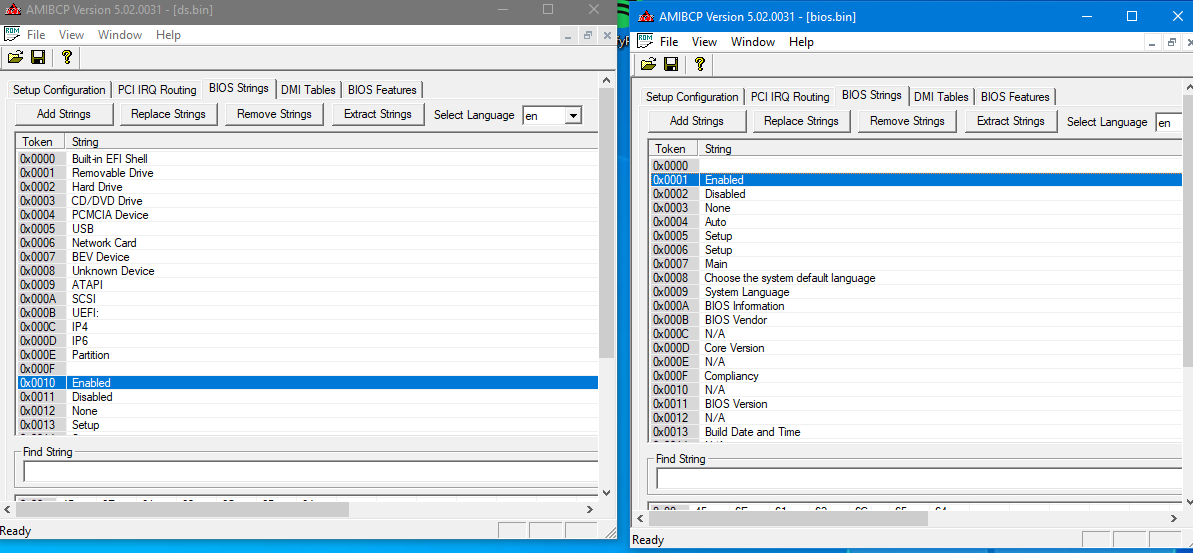
Task: Open File menu in bios.bin window
Action: point(669,42)
